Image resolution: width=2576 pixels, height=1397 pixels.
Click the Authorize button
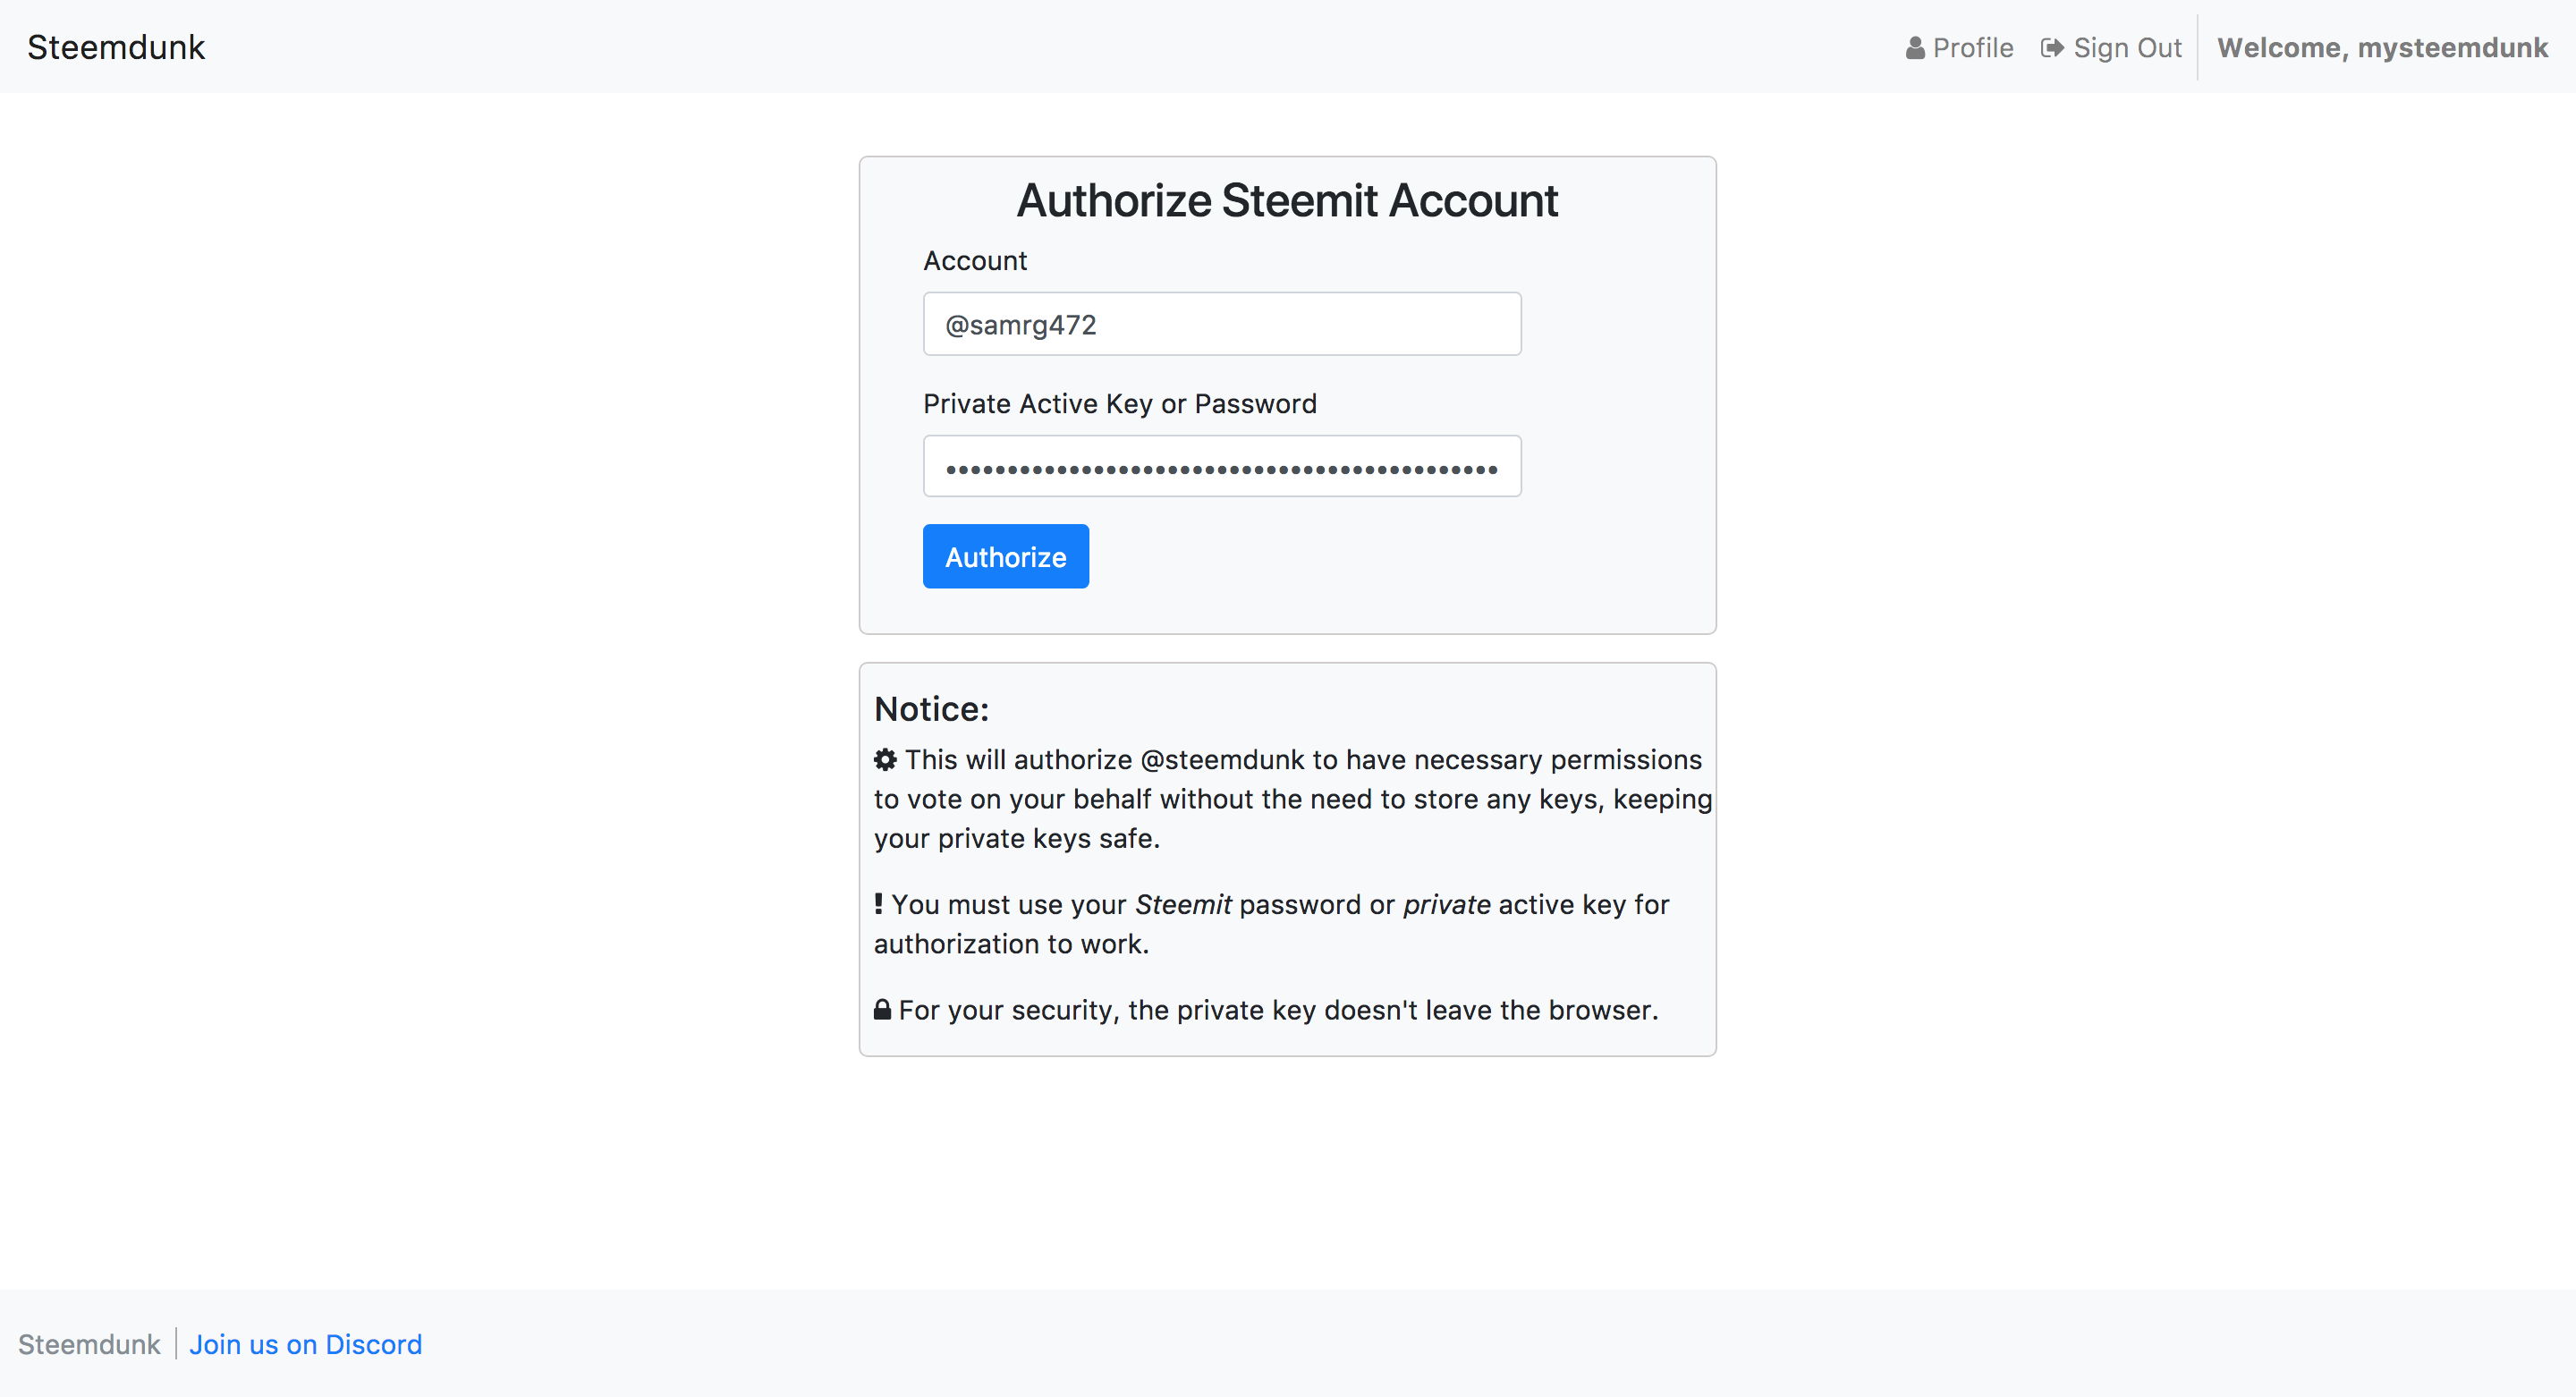click(1006, 556)
